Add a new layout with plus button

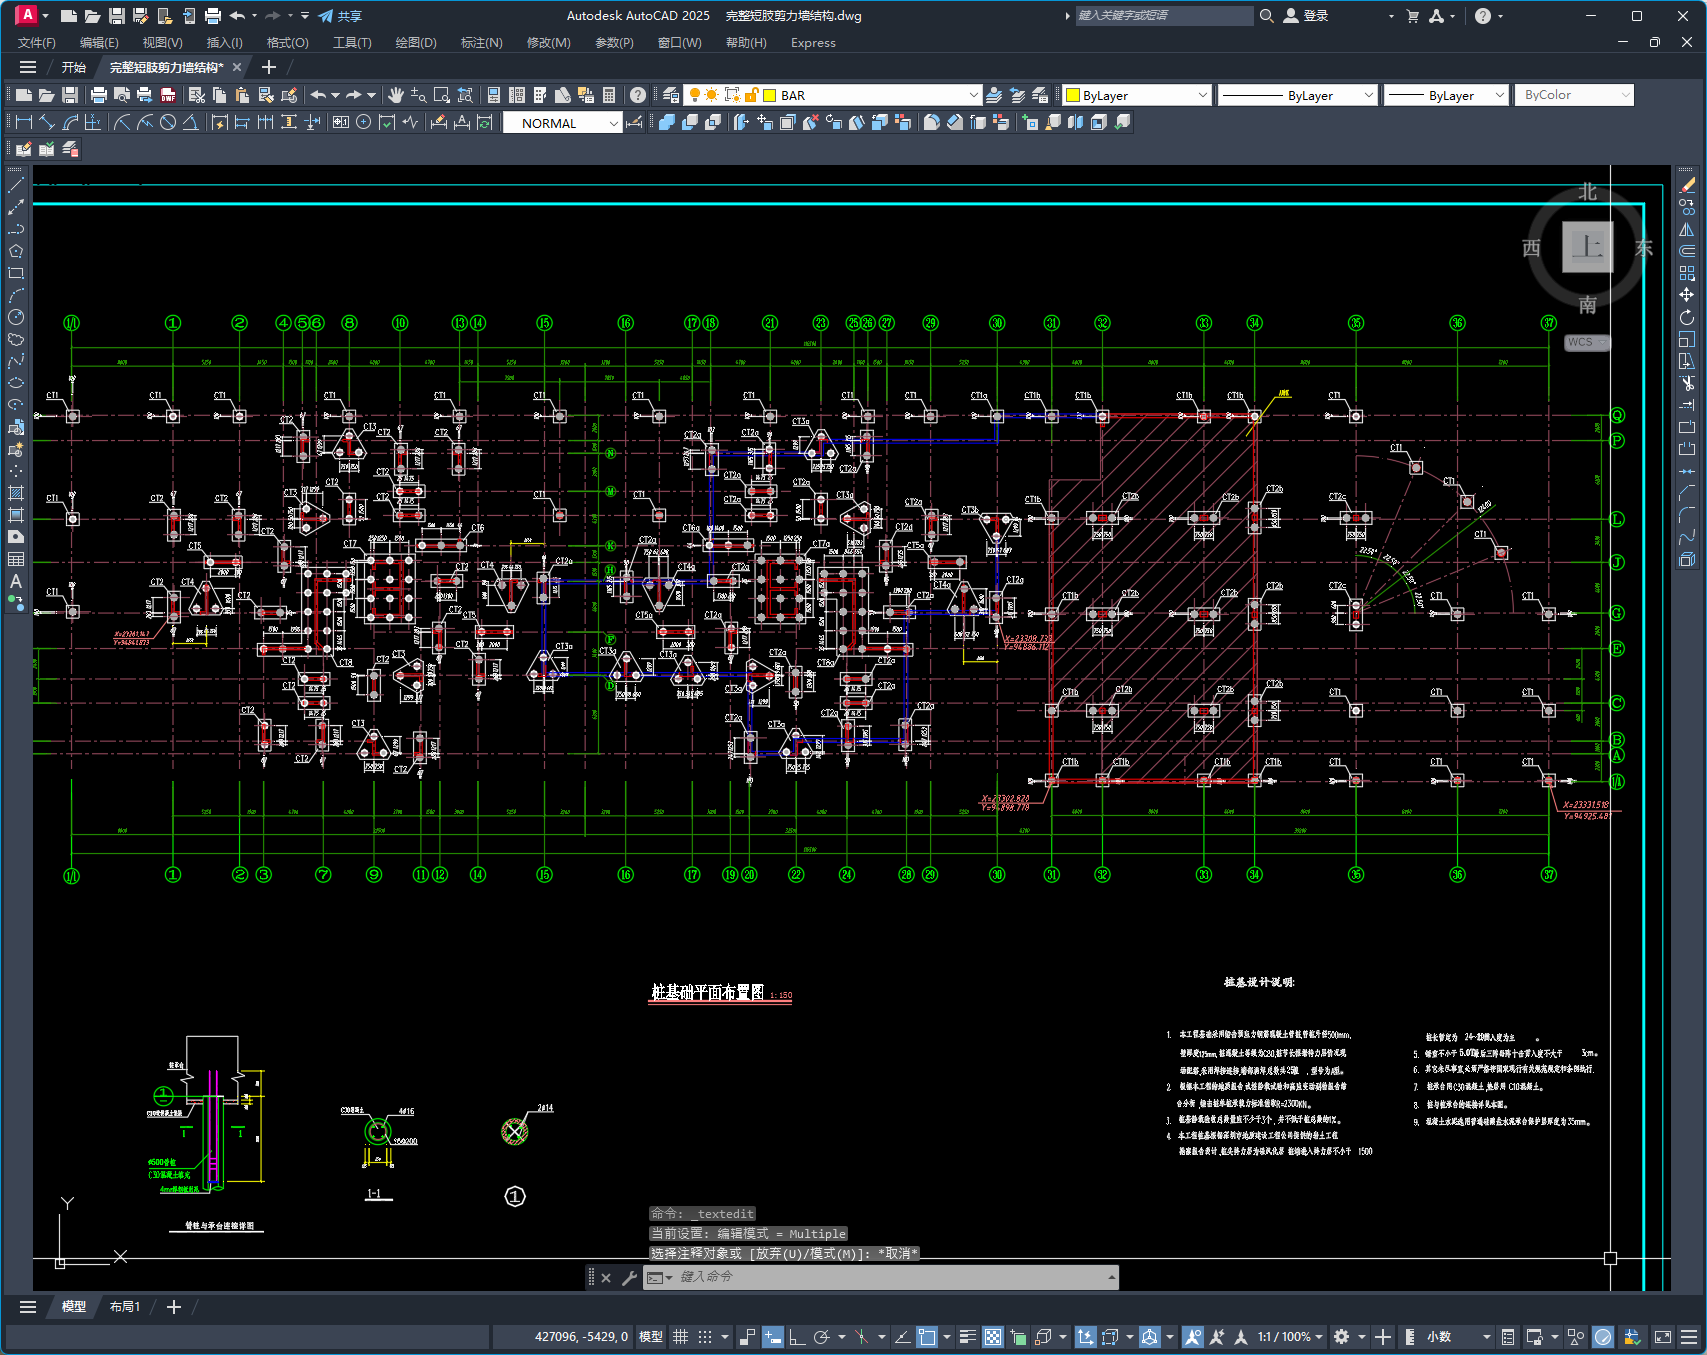(x=174, y=1307)
